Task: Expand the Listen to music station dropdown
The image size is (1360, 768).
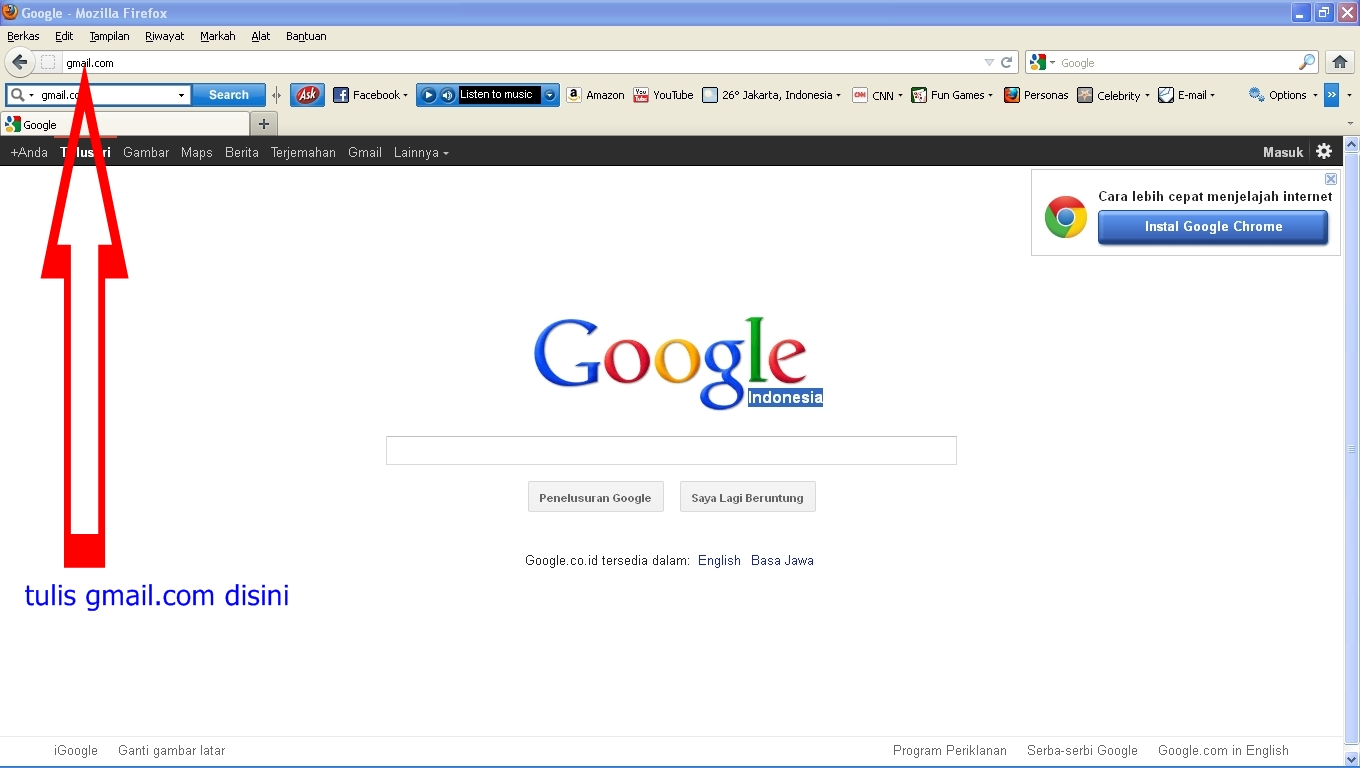Action: pyautogui.click(x=549, y=95)
